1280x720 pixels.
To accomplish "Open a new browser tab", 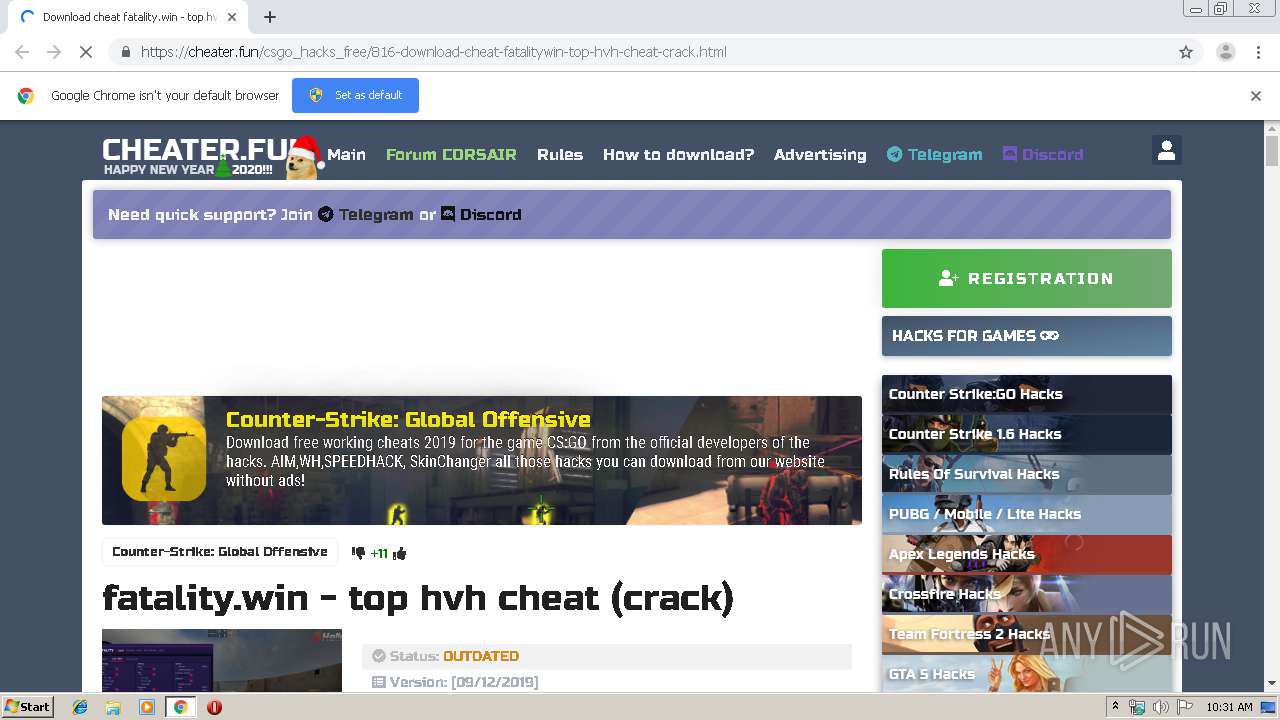I will (270, 17).
